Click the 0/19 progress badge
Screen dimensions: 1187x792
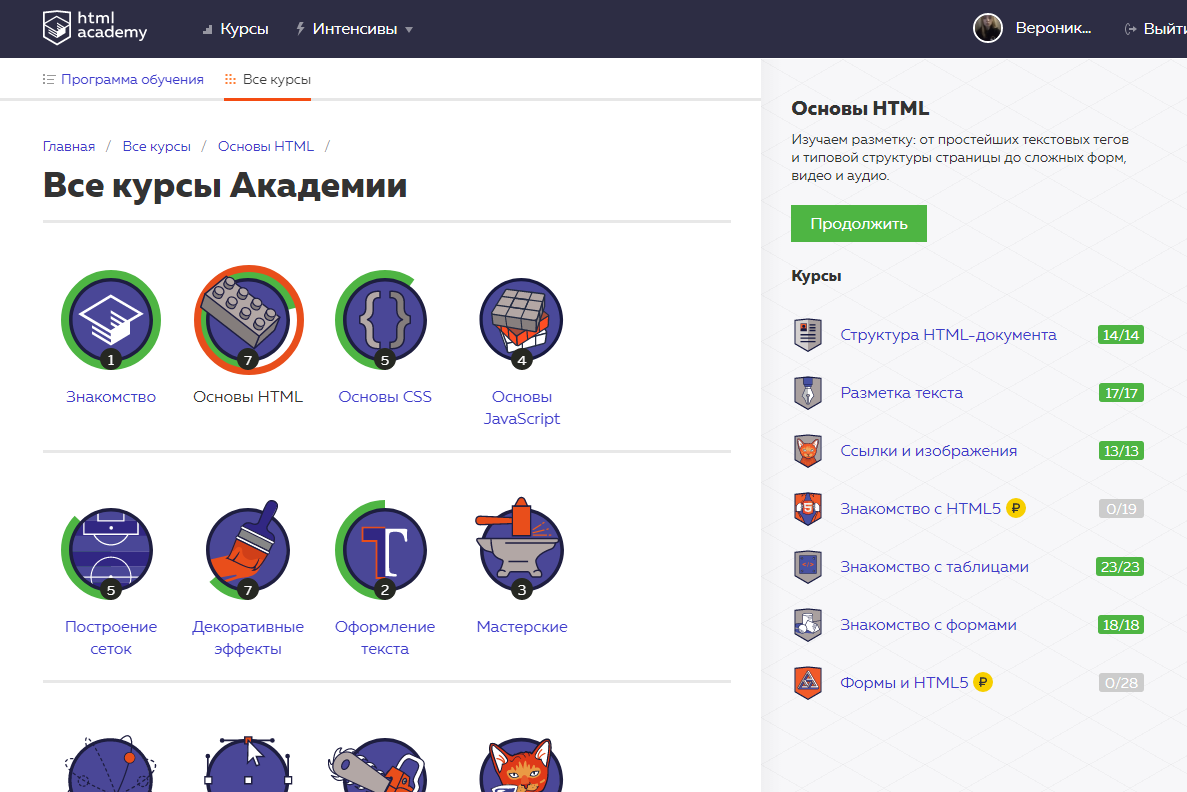(x=1120, y=508)
